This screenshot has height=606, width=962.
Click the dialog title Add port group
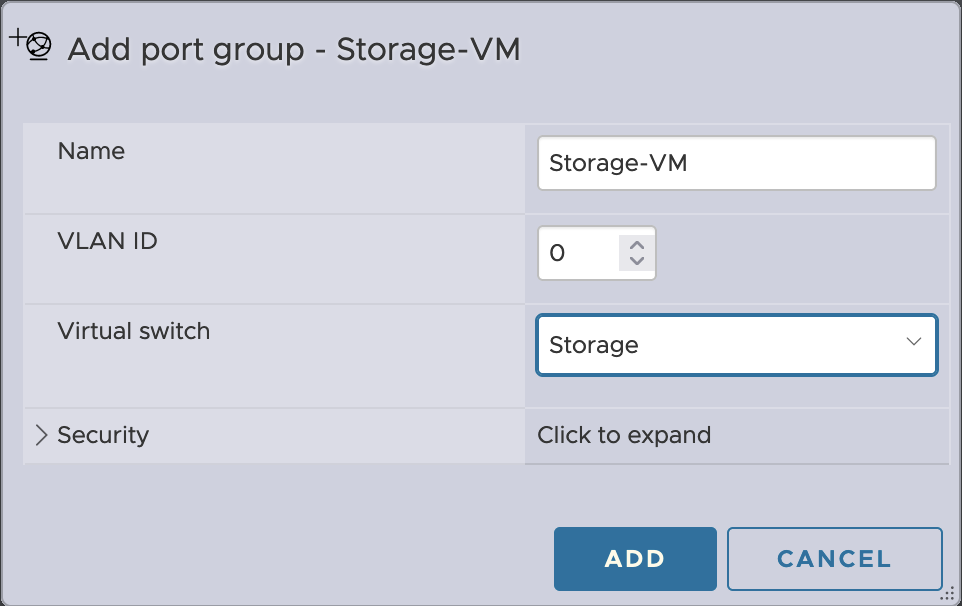click(186, 50)
